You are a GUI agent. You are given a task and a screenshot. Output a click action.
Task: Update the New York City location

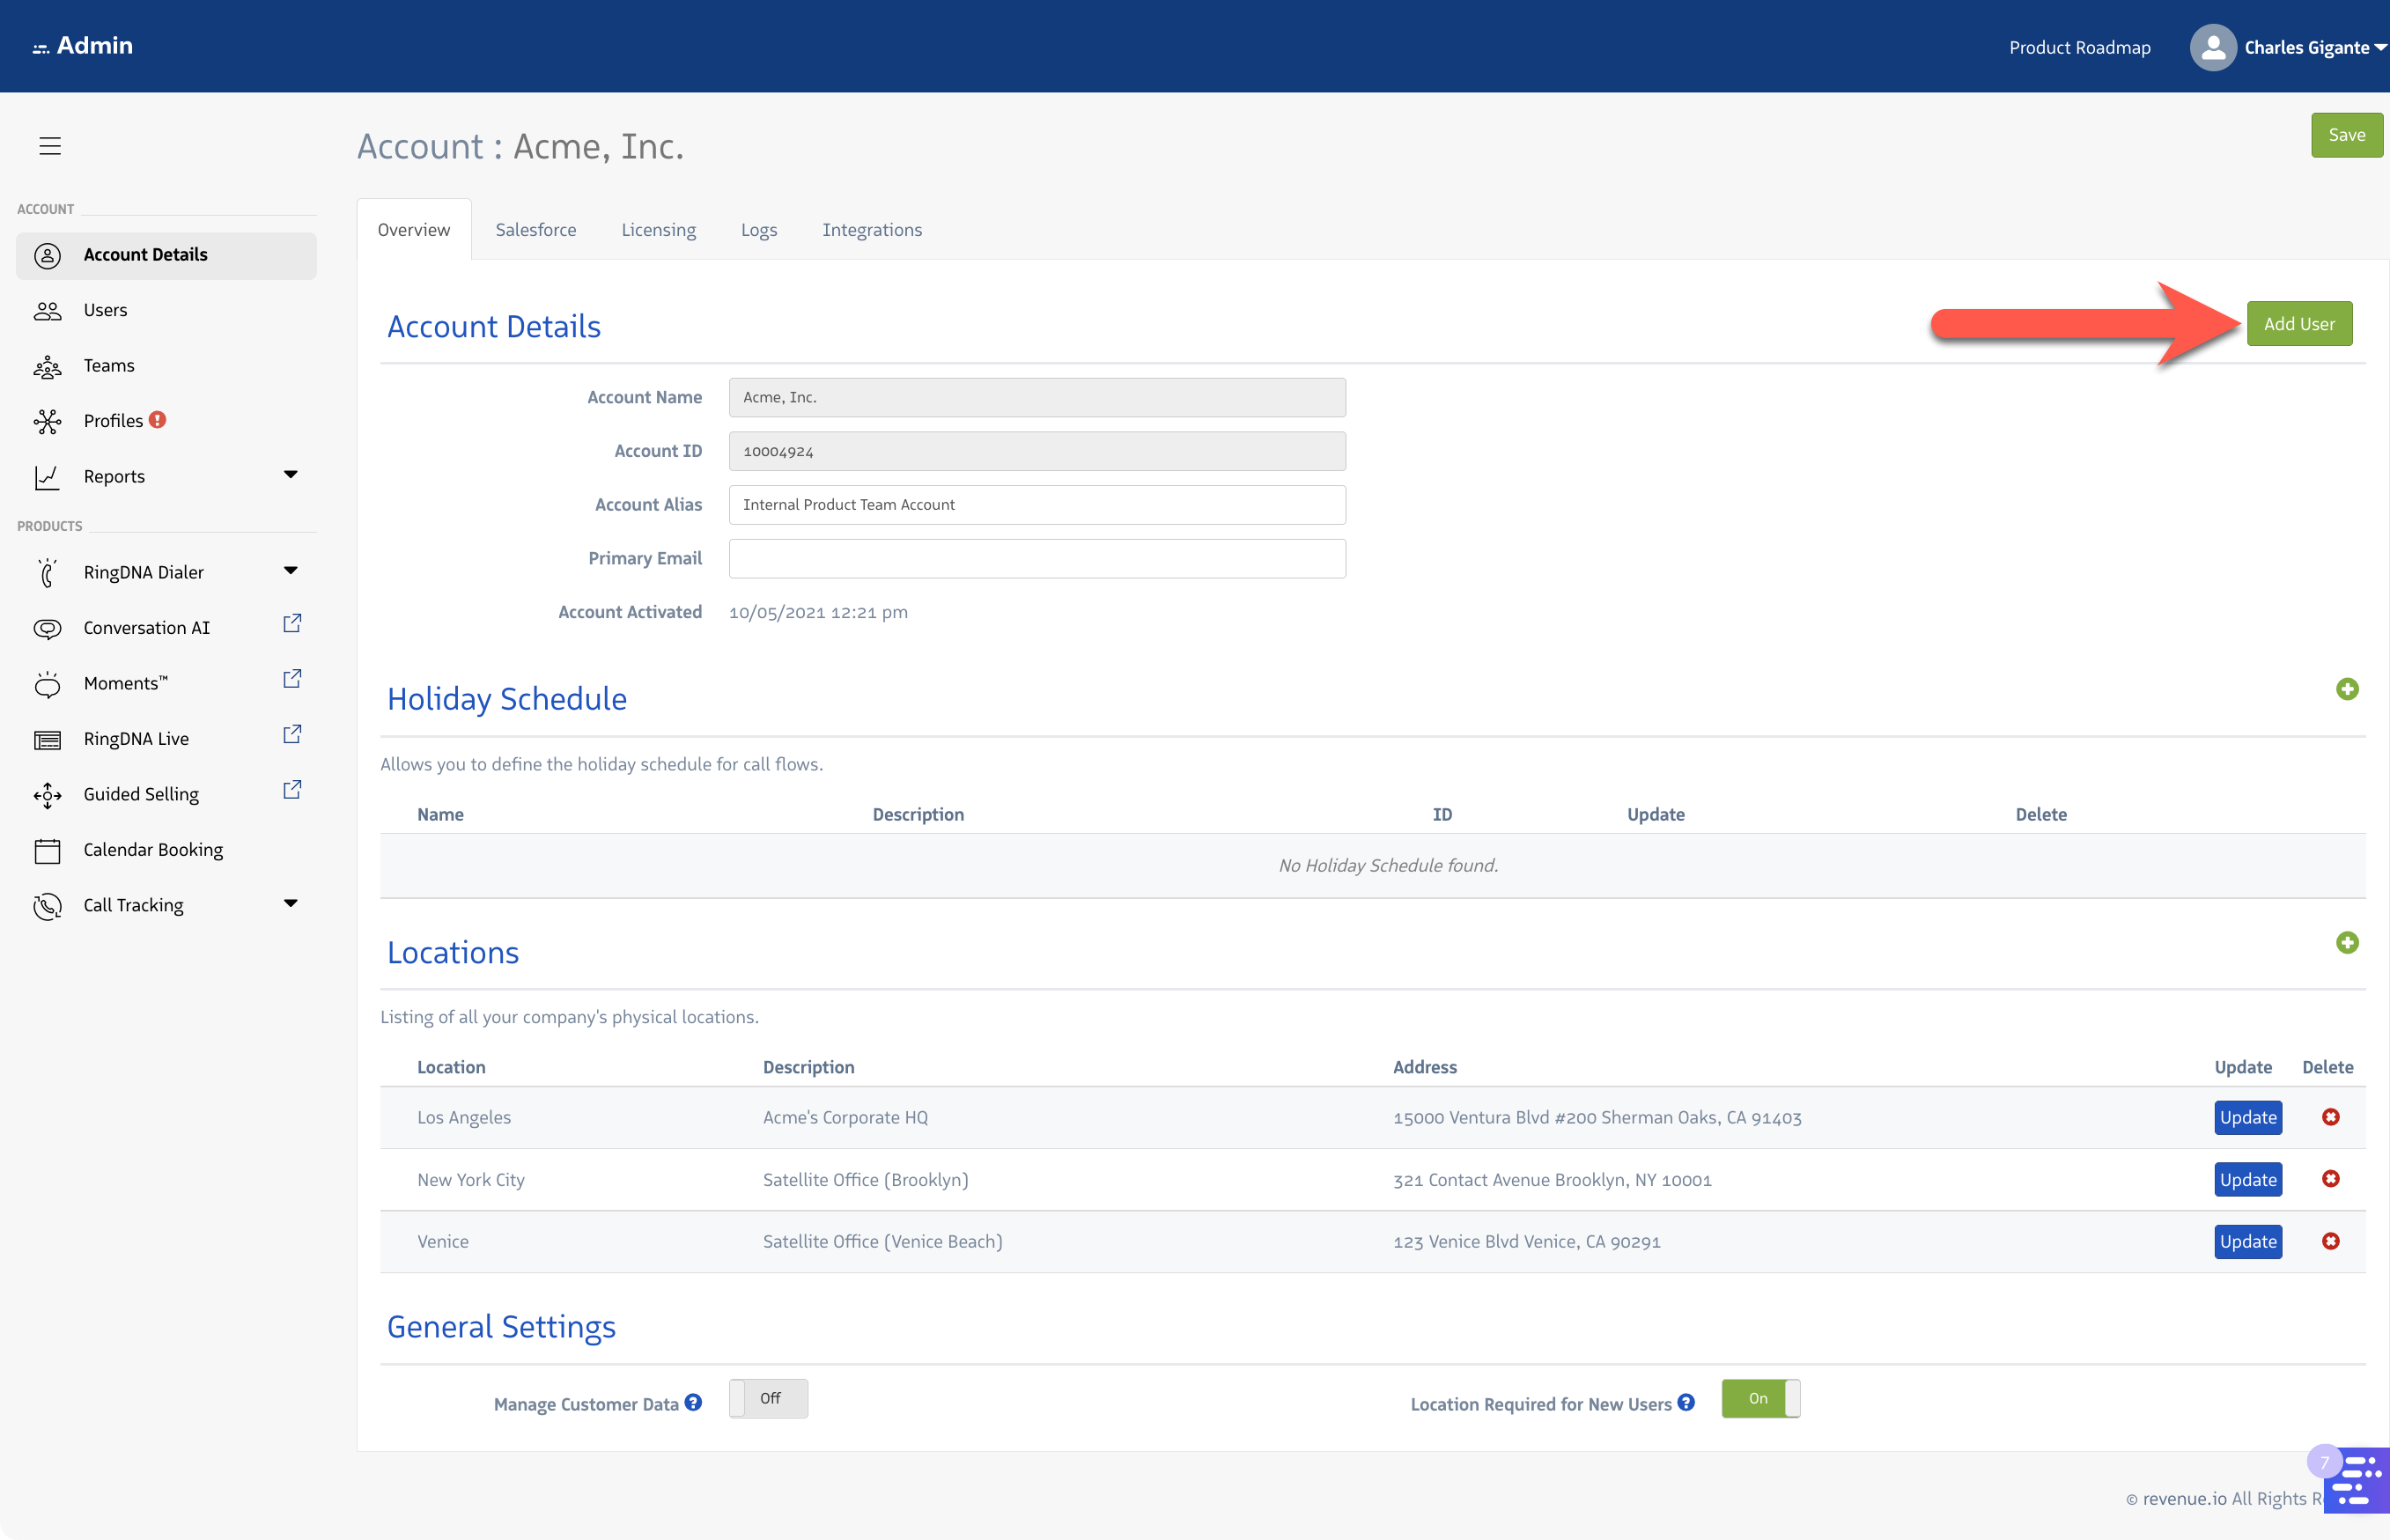[x=2248, y=1180]
